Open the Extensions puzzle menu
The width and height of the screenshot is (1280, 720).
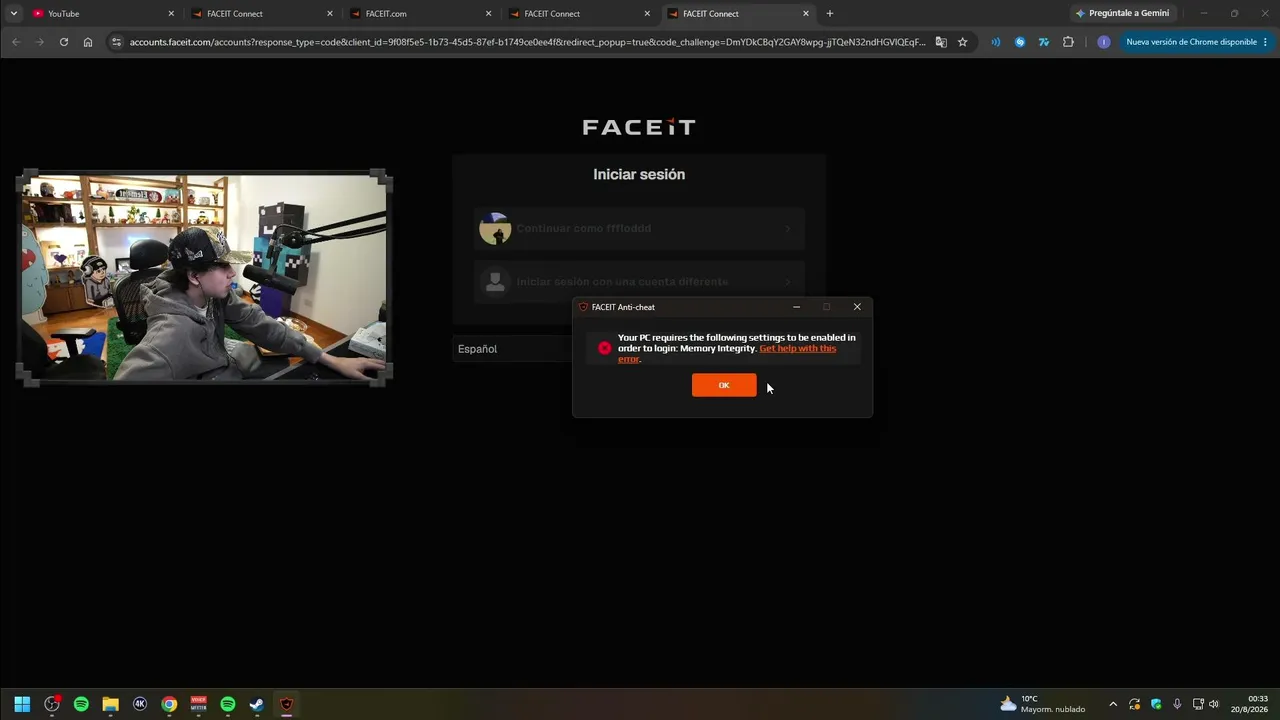(x=1068, y=42)
